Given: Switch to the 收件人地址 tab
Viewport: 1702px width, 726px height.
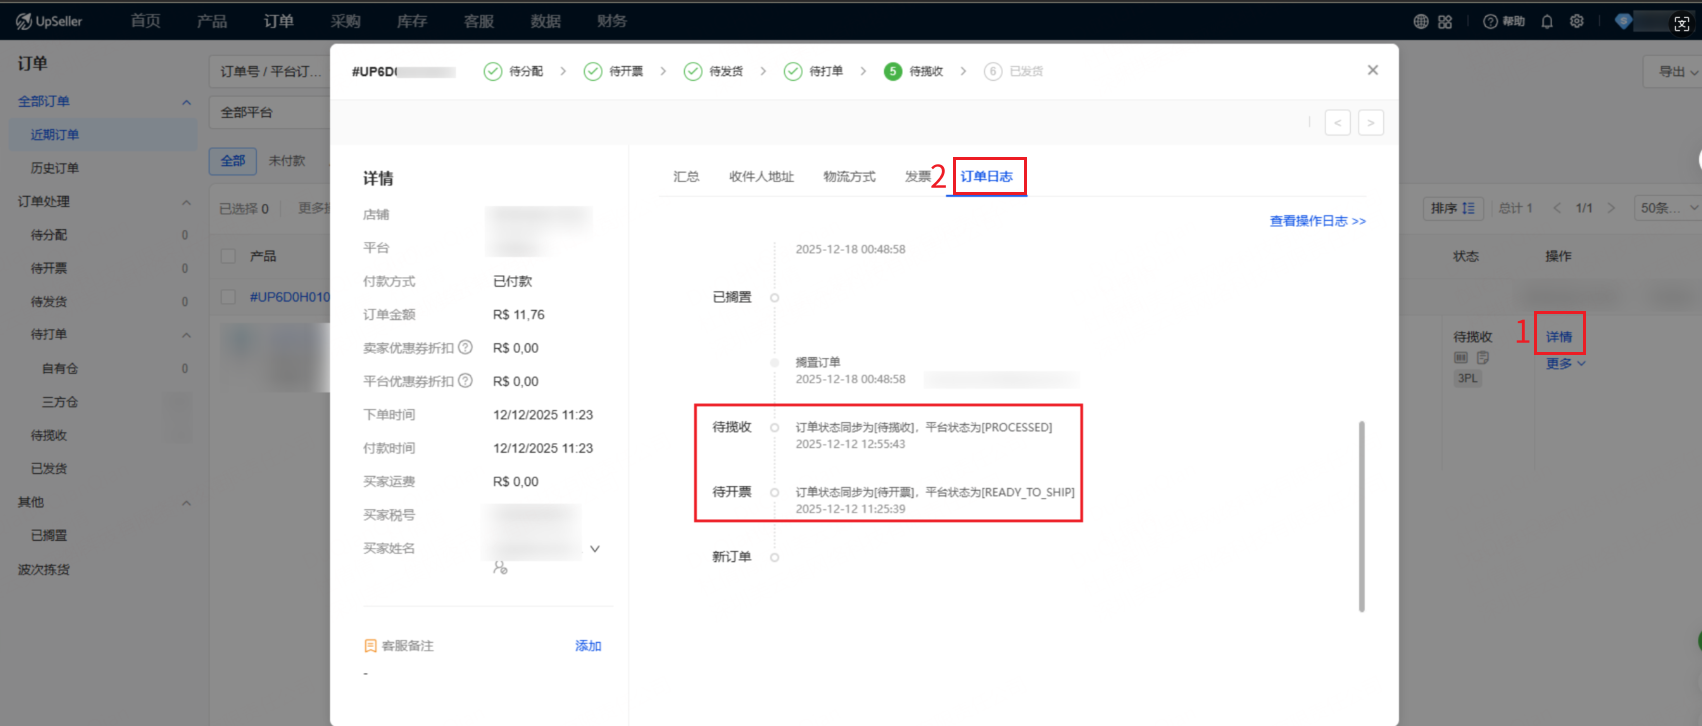Looking at the screenshot, I should coord(761,177).
